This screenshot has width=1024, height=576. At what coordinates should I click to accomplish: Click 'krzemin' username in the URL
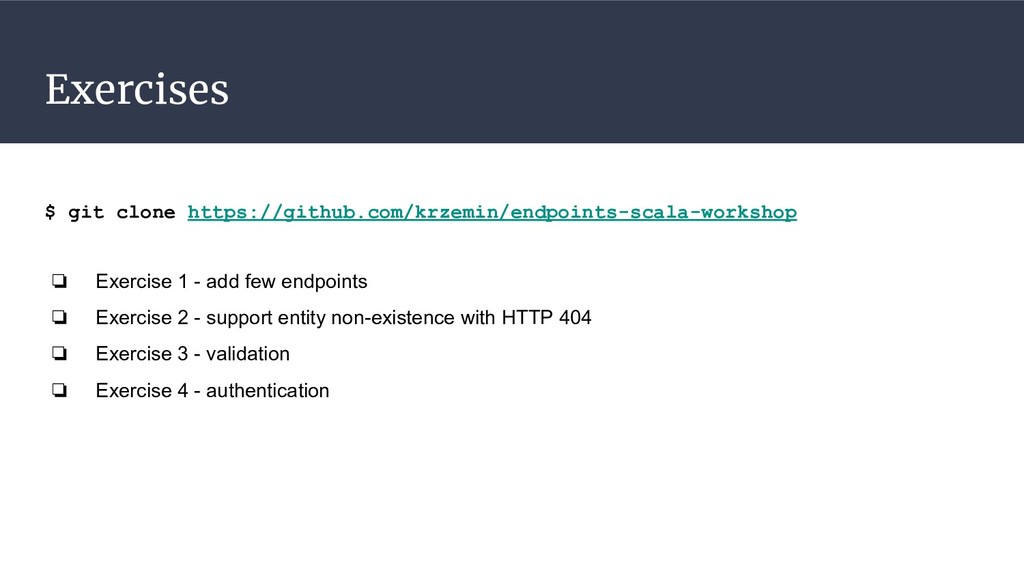pos(457,212)
